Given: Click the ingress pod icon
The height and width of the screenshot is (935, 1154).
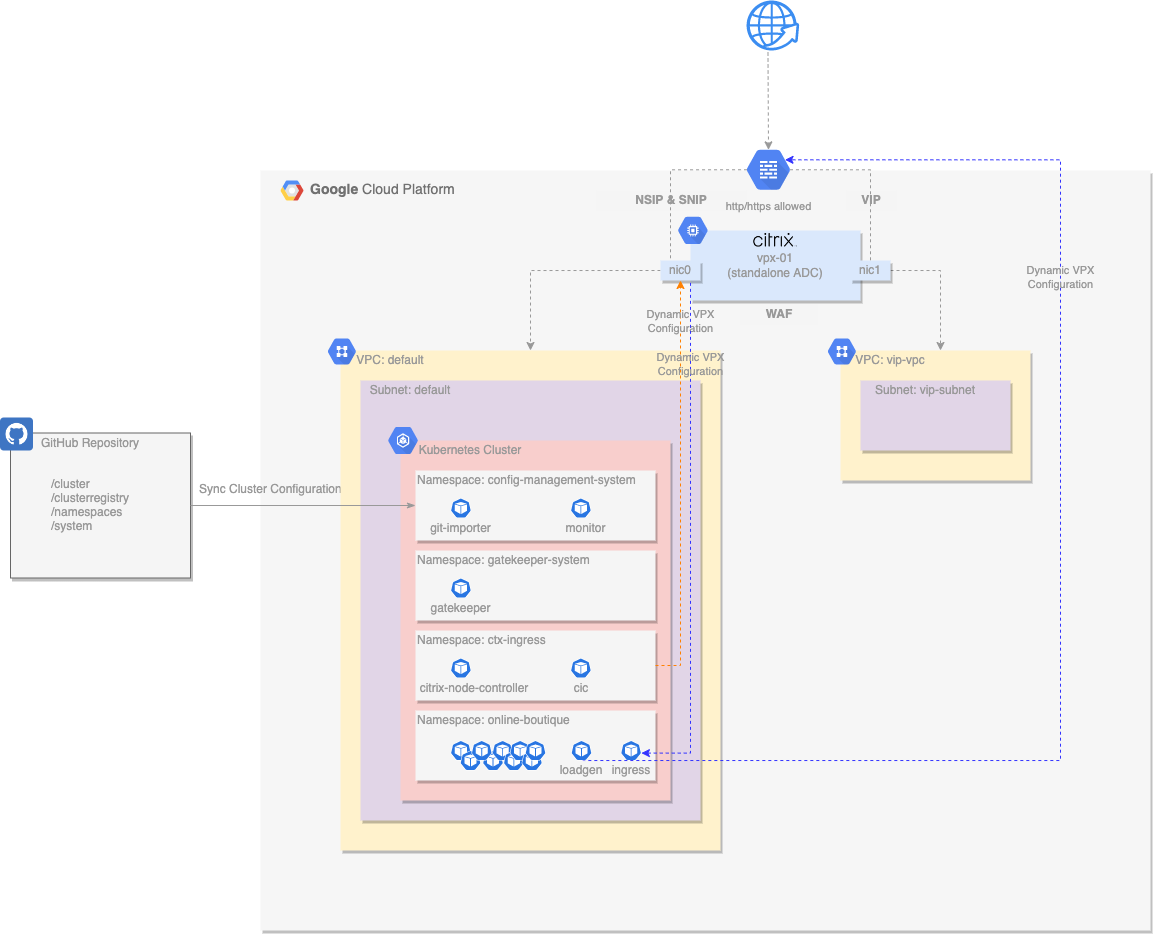Looking at the screenshot, I should tap(630, 750).
